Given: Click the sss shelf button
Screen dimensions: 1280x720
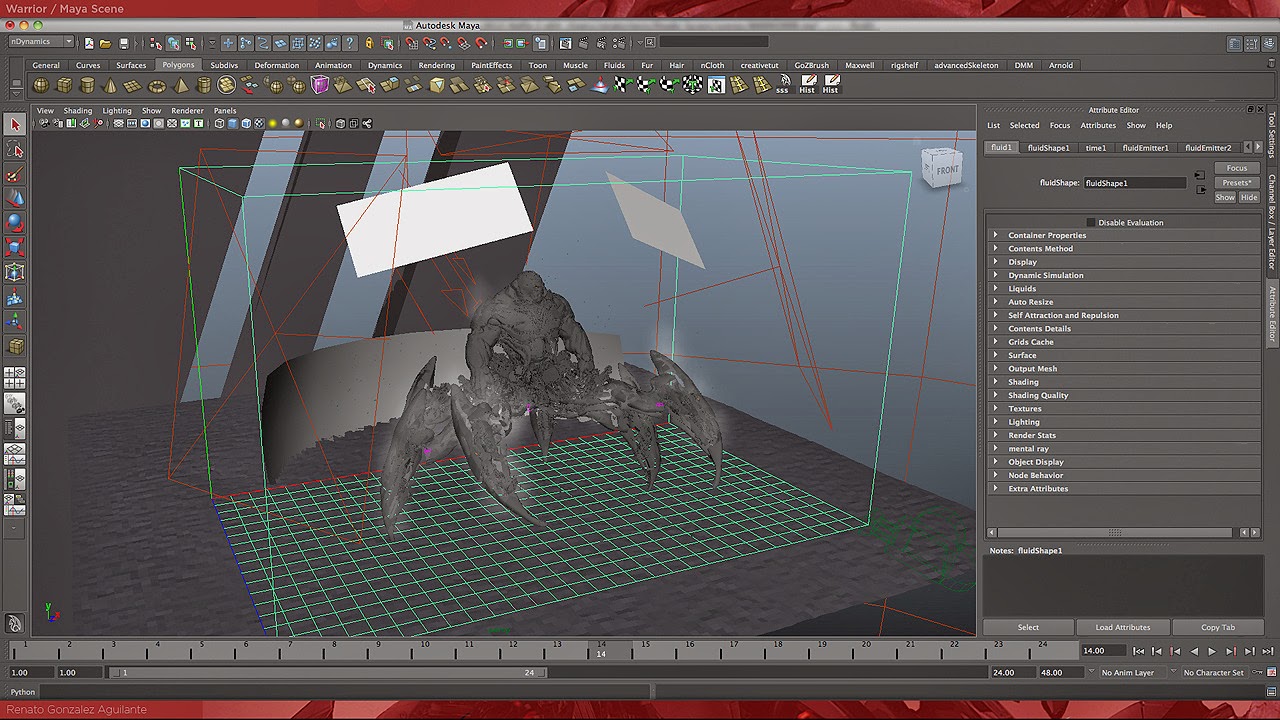Looking at the screenshot, I should pos(783,85).
